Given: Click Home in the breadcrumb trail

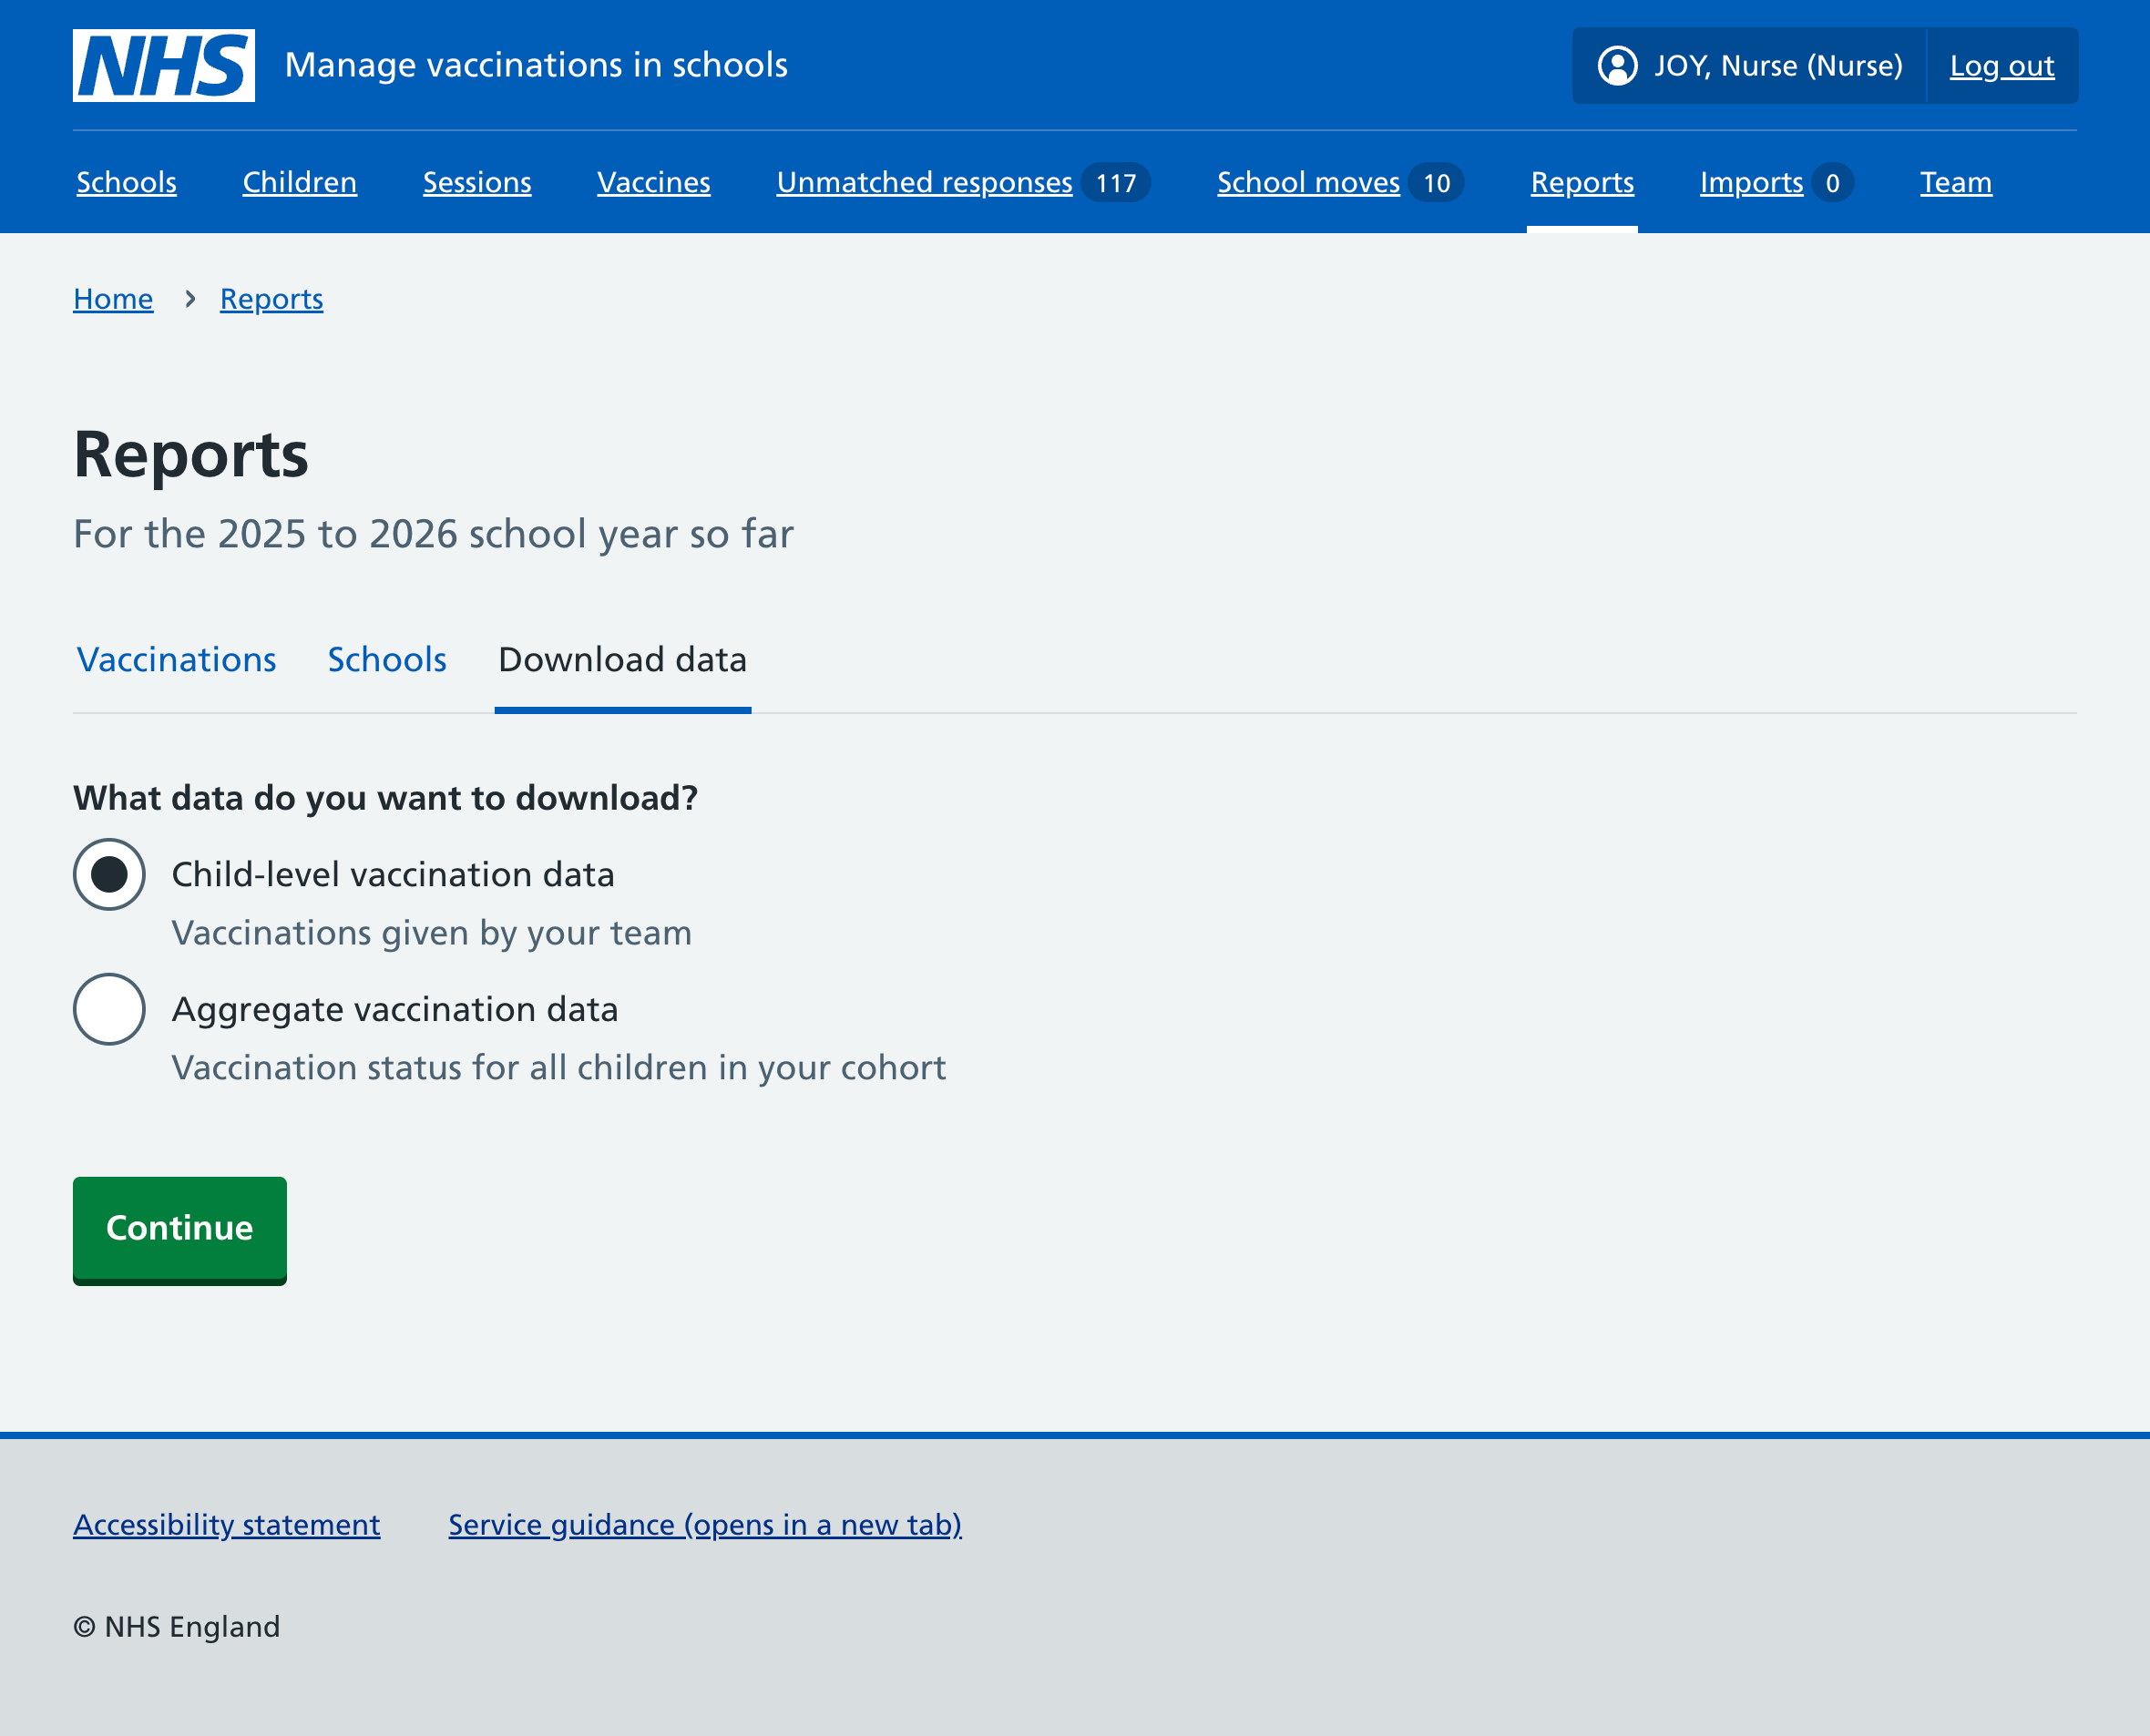Looking at the screenshot, I should point(113,298).
